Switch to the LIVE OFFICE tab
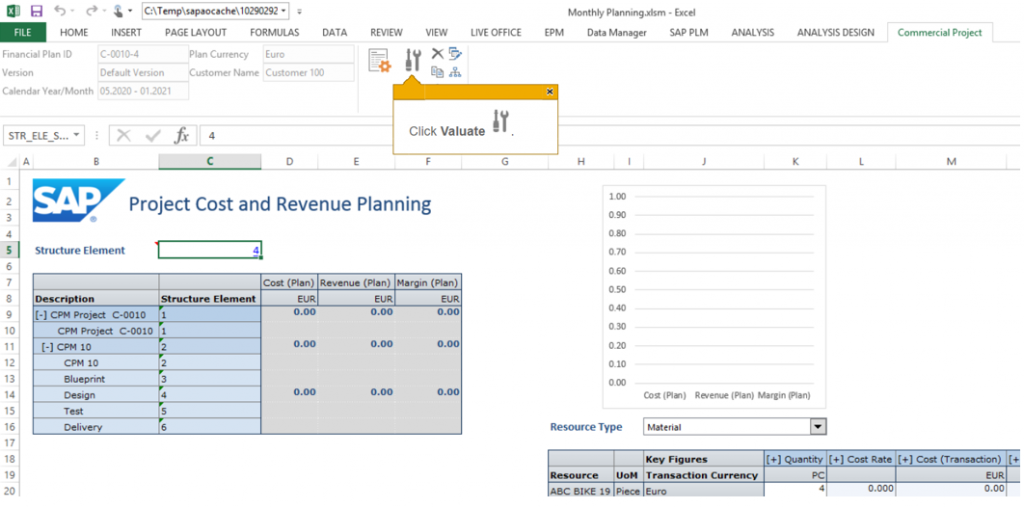1024x508 pixels. point(496,32)
